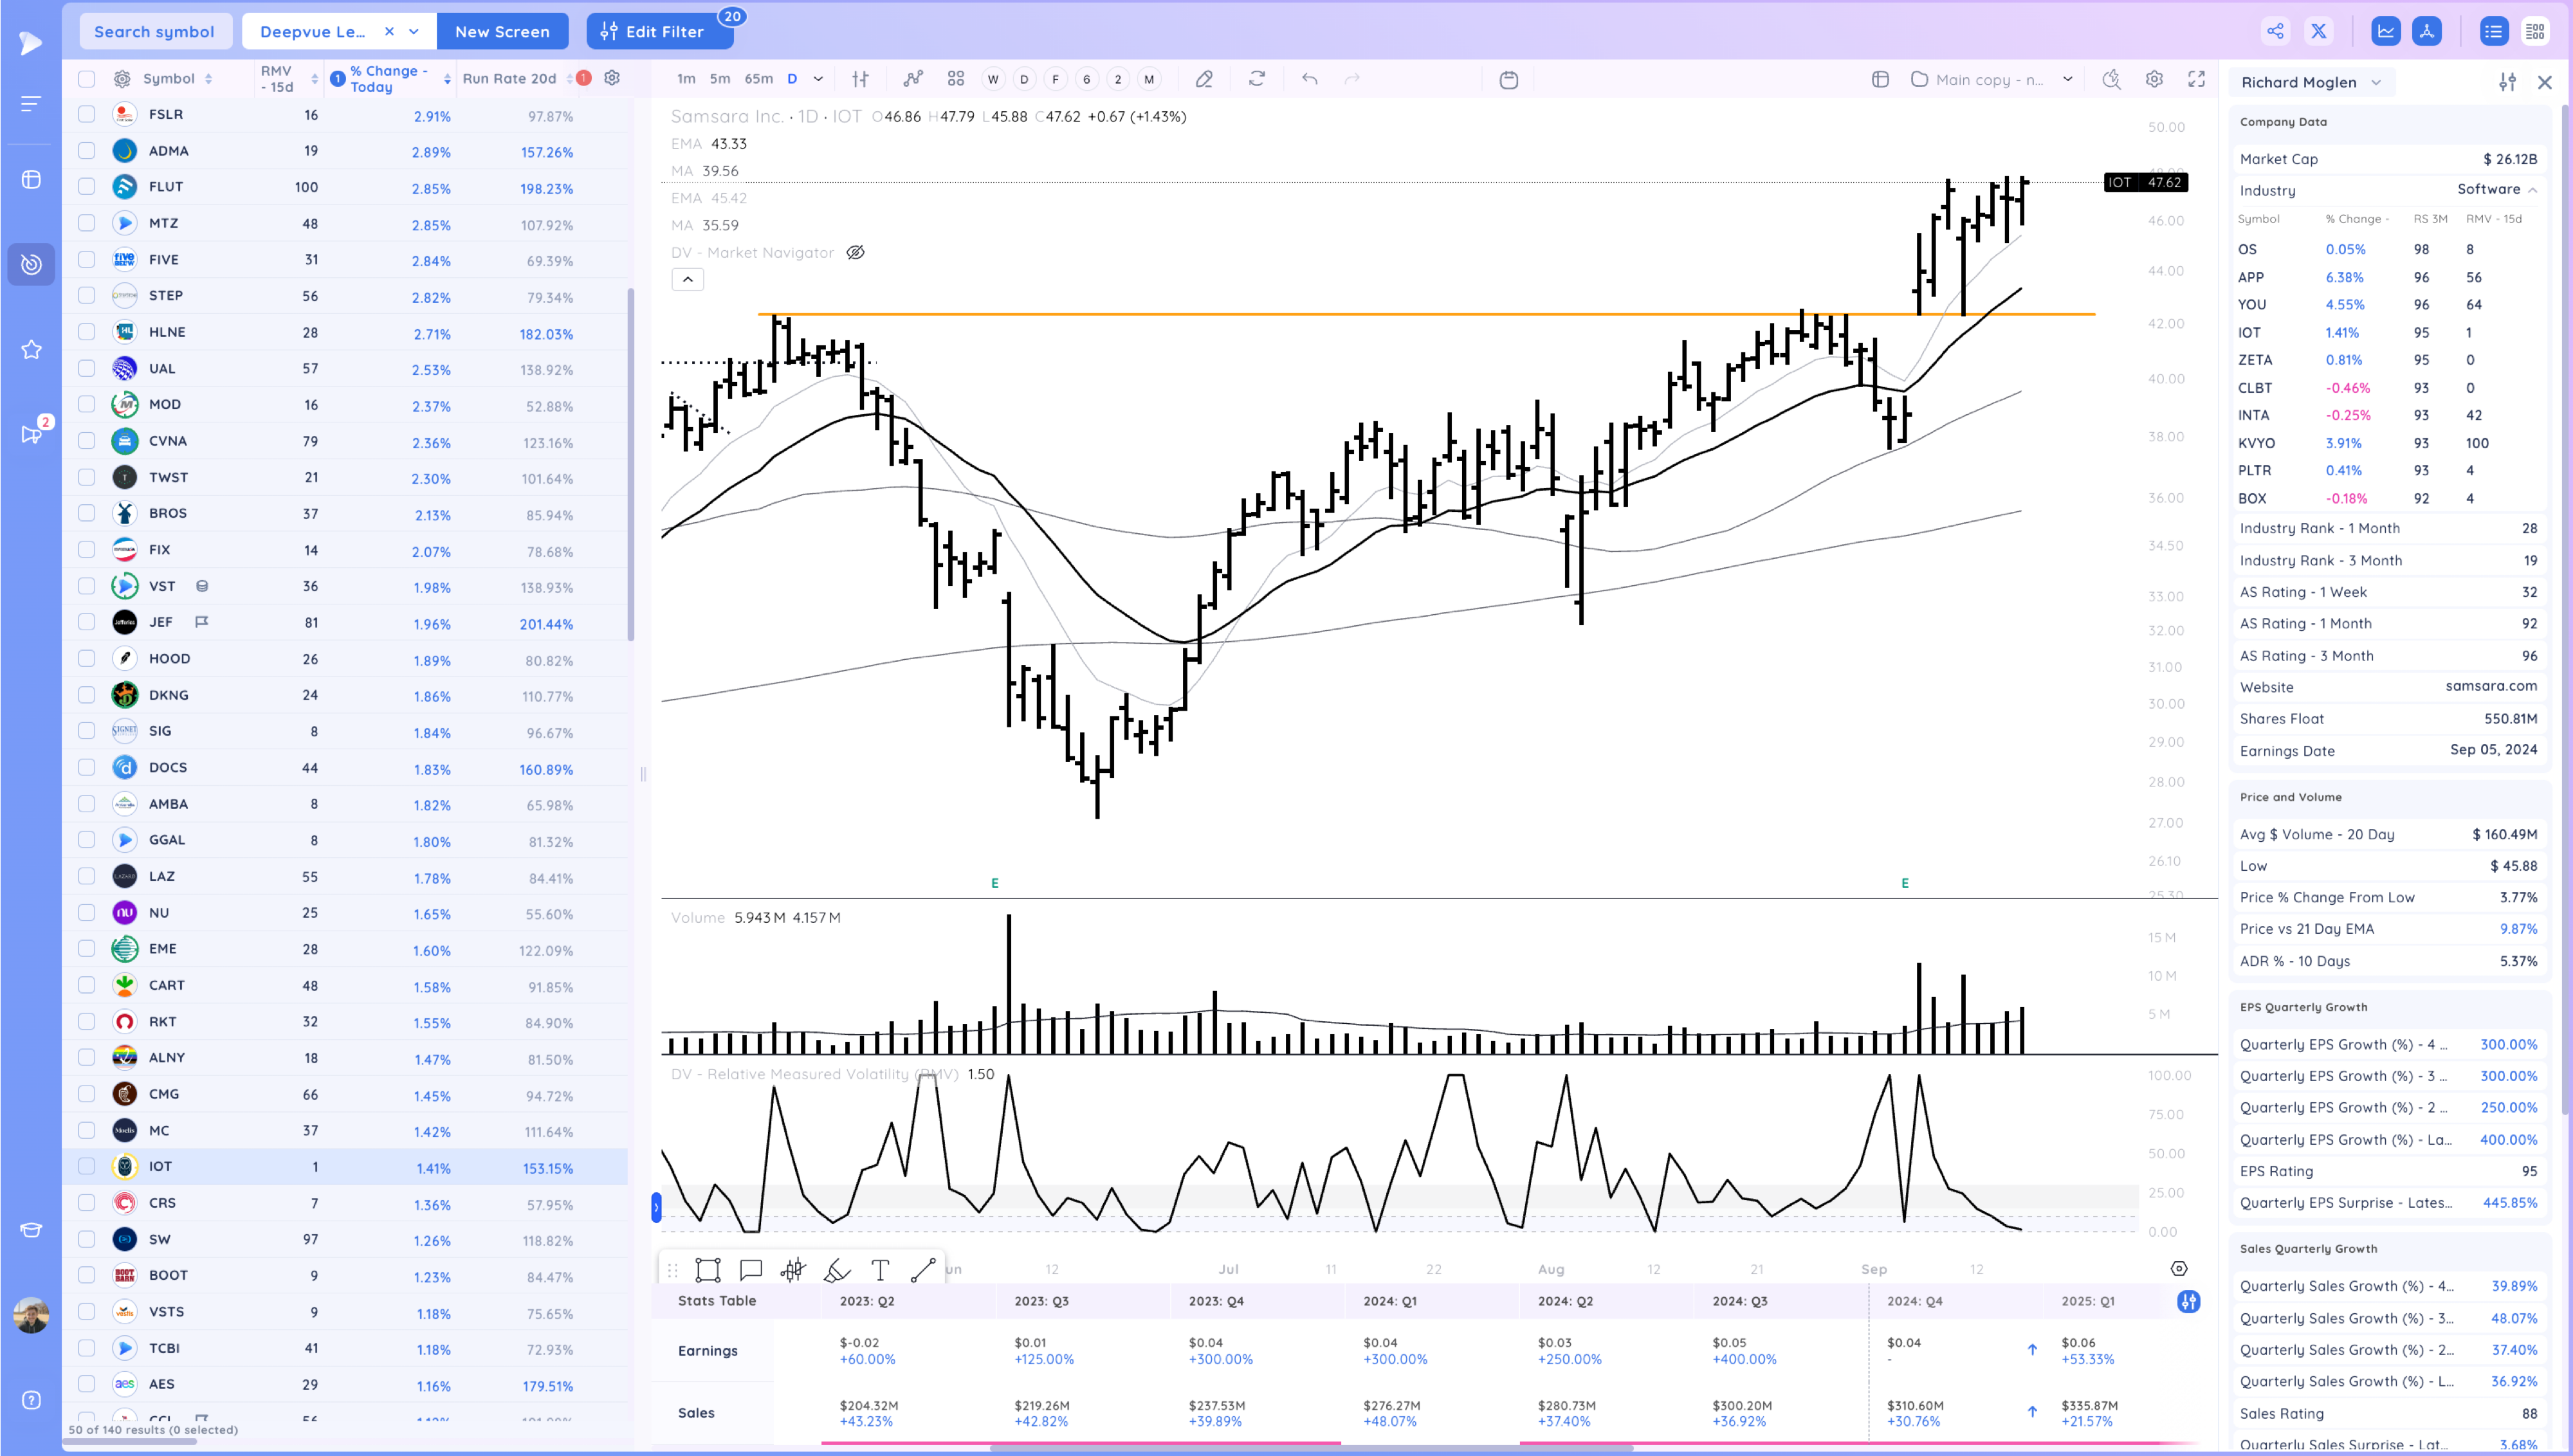Switch to 65m timeframe

758,79
